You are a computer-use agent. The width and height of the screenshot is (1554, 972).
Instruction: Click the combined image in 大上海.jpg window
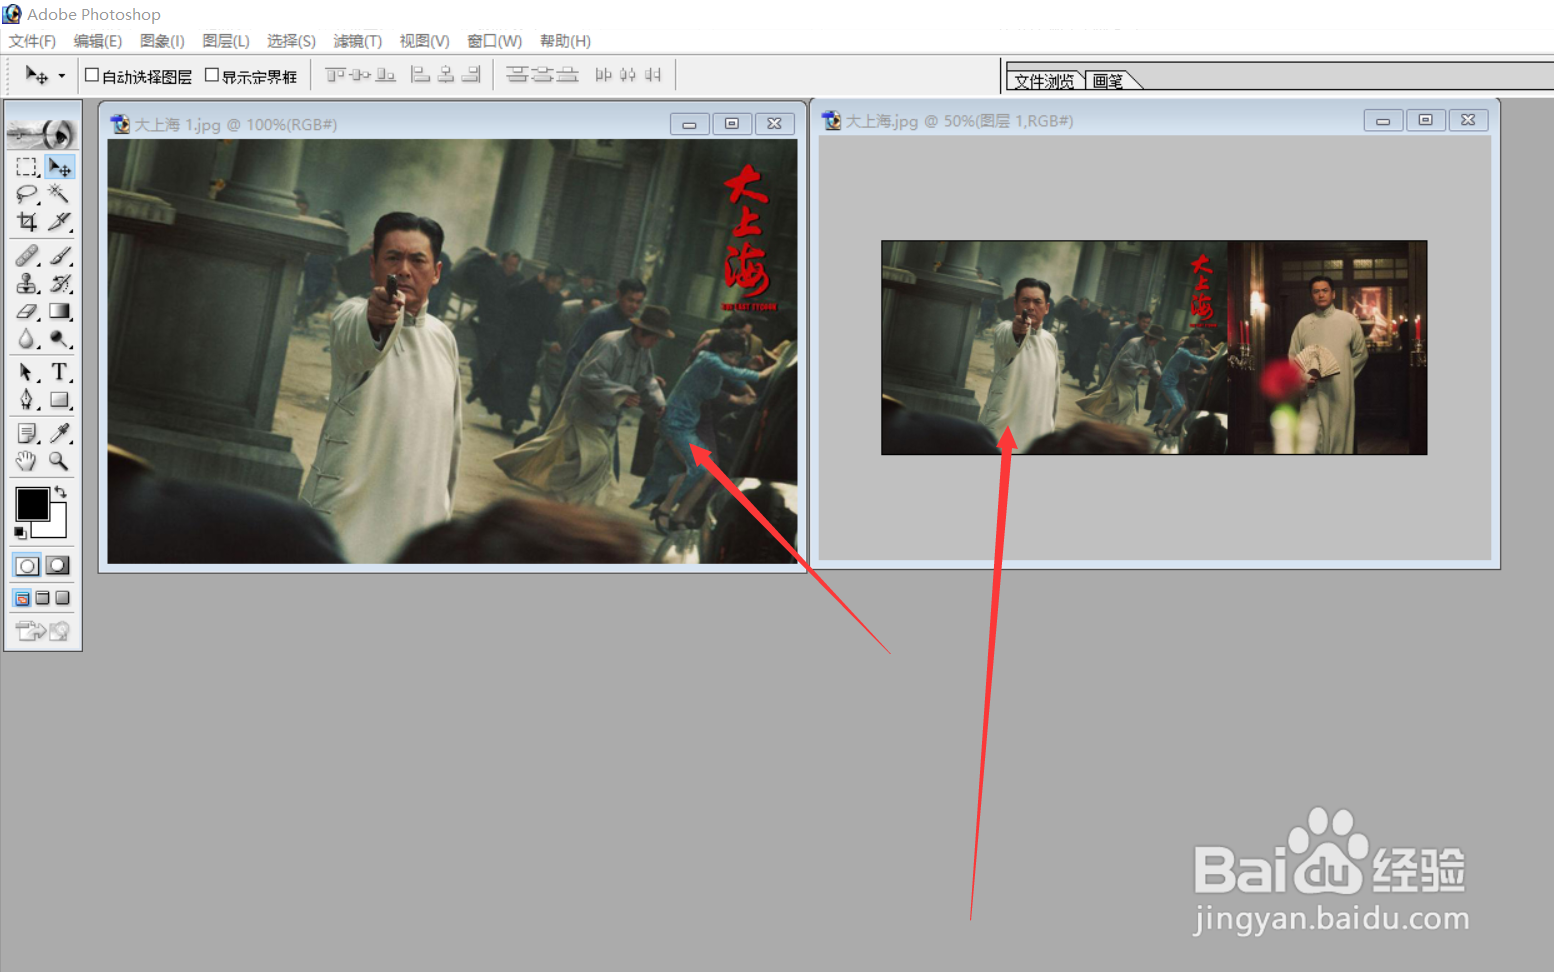1154,347
